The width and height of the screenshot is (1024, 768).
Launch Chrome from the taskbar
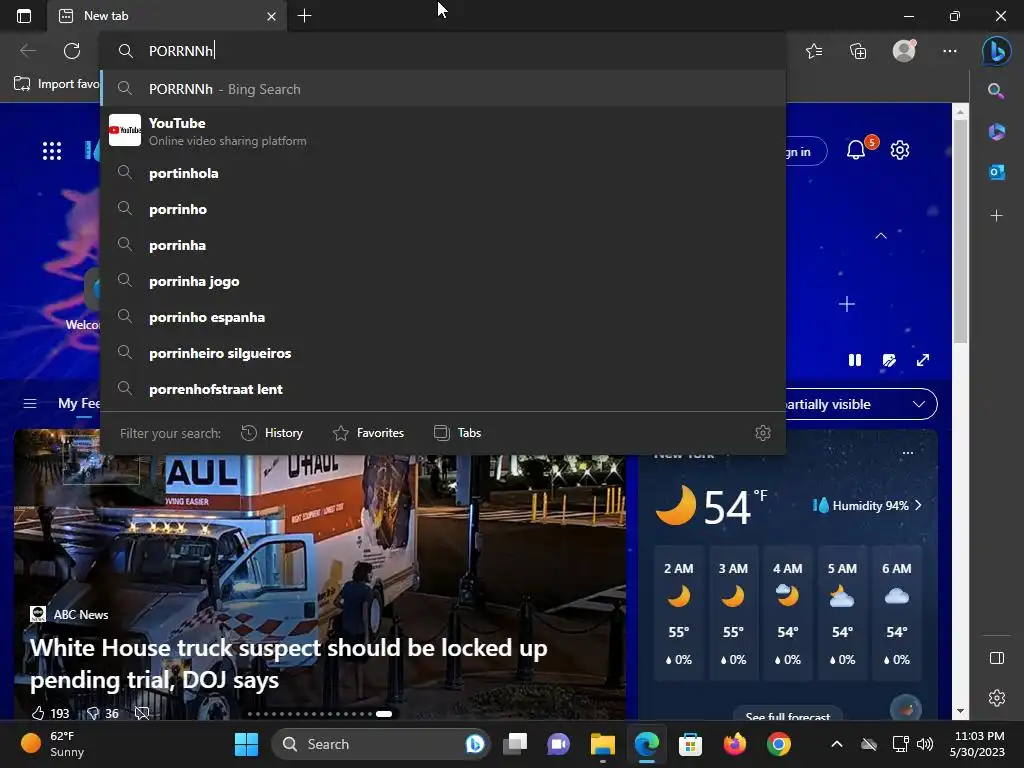coord(778,744)
